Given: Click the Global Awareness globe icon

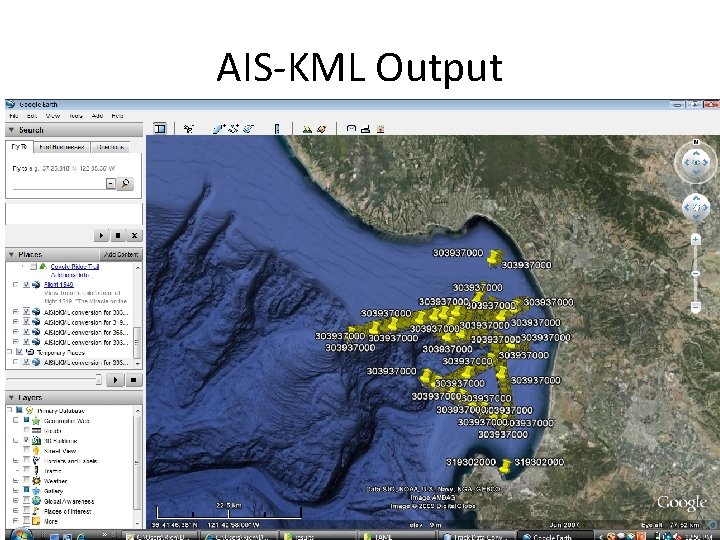Looking at the screenshot, I should (x=36, y=501).
